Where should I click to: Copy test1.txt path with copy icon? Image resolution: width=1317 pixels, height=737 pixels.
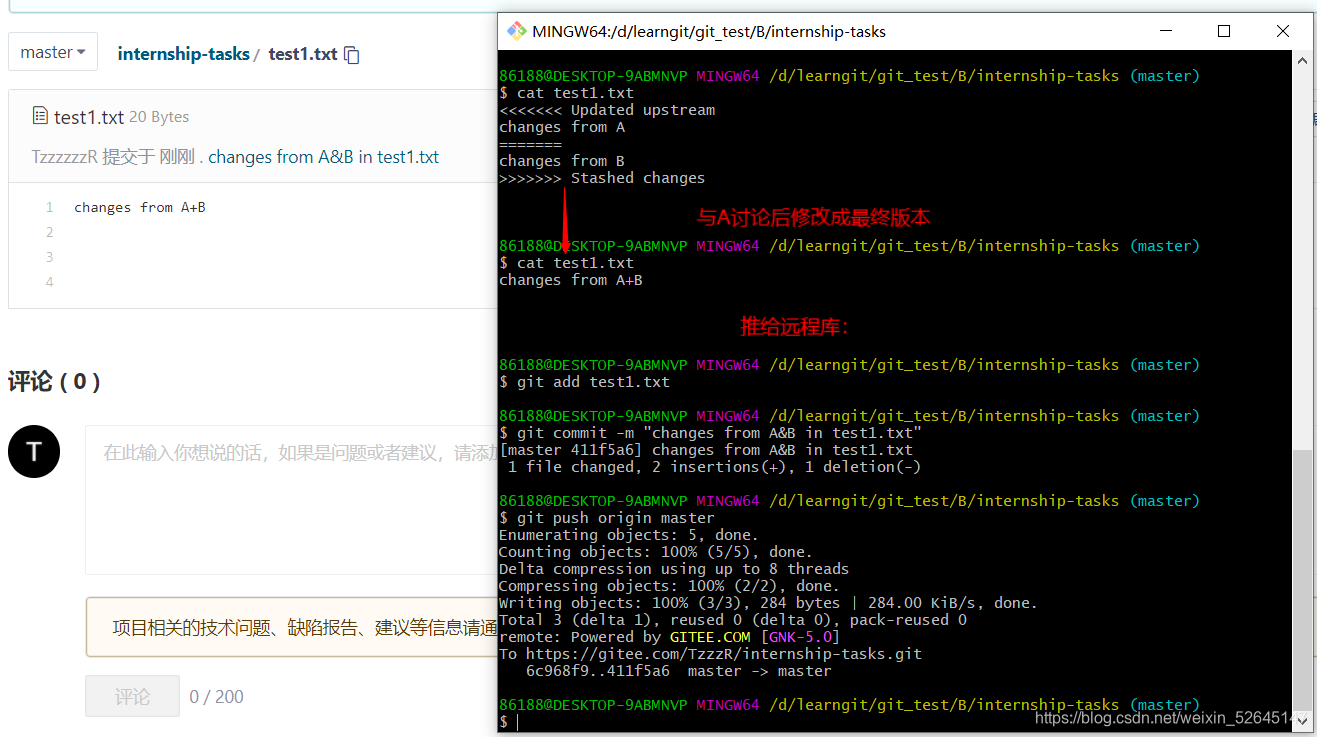(x=352, y=55)
